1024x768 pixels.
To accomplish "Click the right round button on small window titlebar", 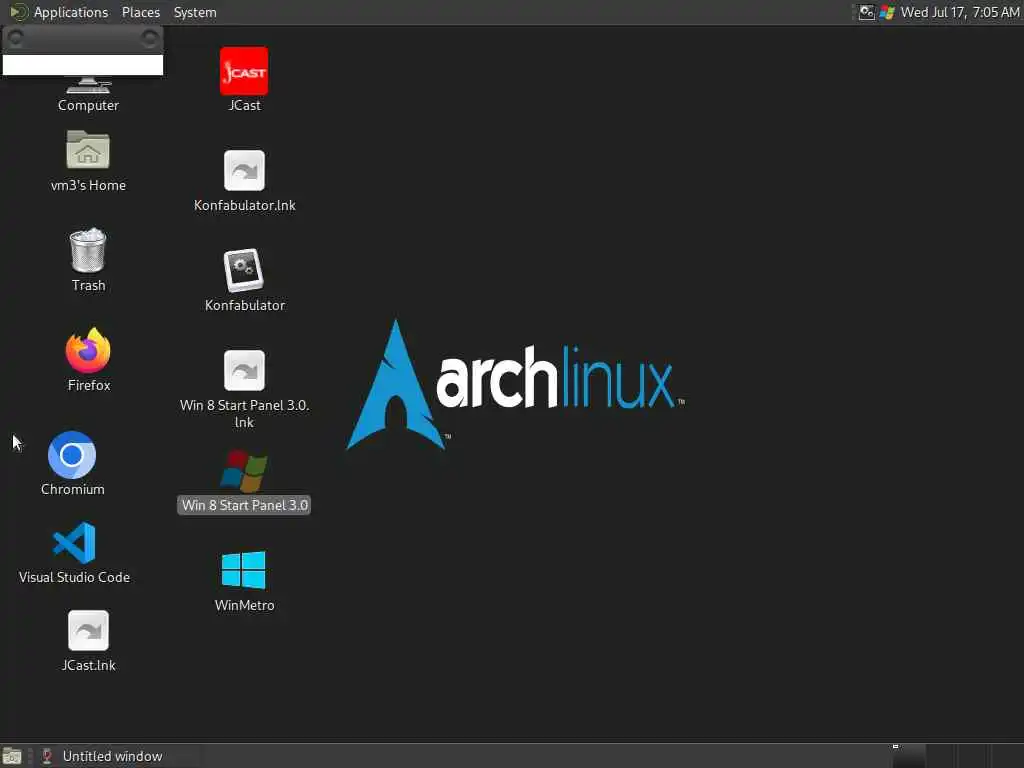I will point(150,39).
